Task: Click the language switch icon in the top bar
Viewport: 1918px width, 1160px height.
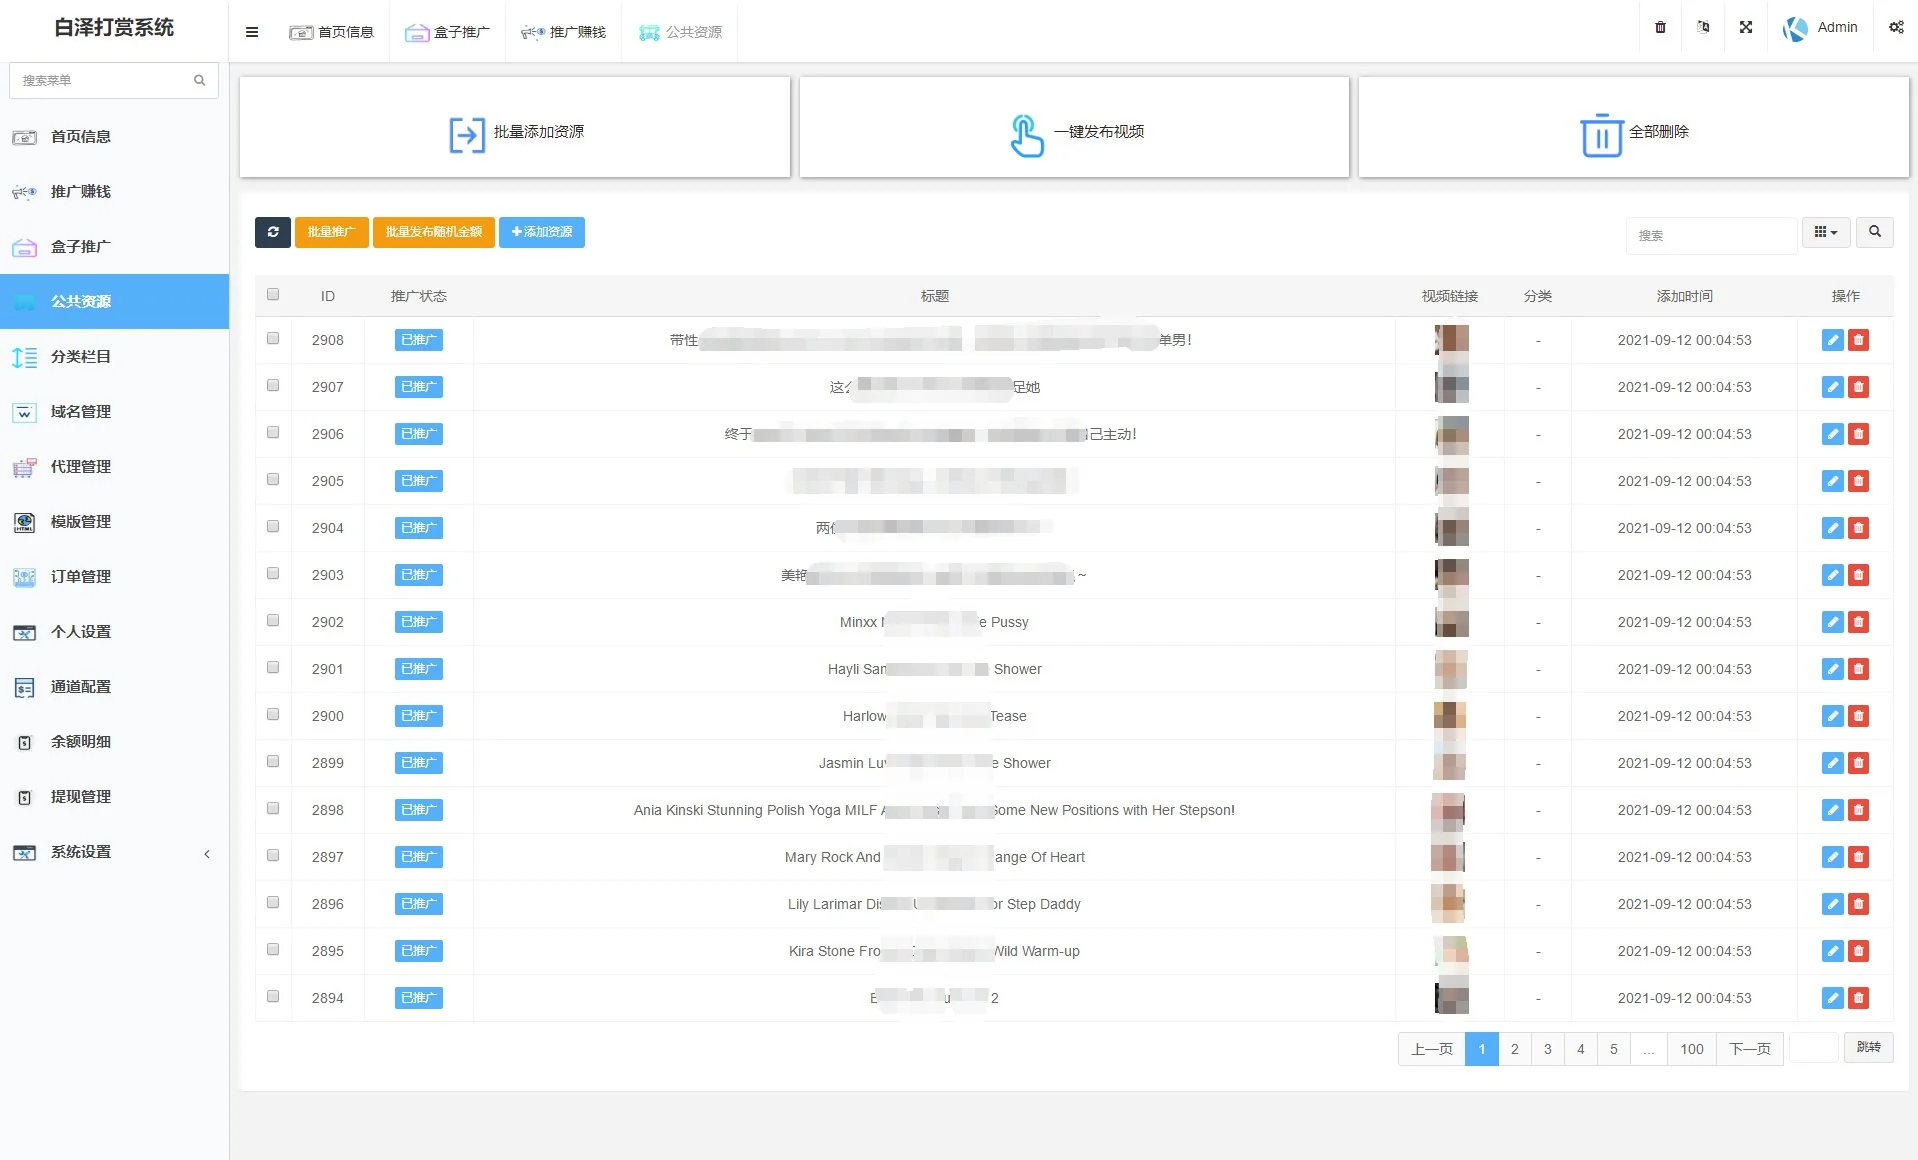Action: [x=1703, y=28]
